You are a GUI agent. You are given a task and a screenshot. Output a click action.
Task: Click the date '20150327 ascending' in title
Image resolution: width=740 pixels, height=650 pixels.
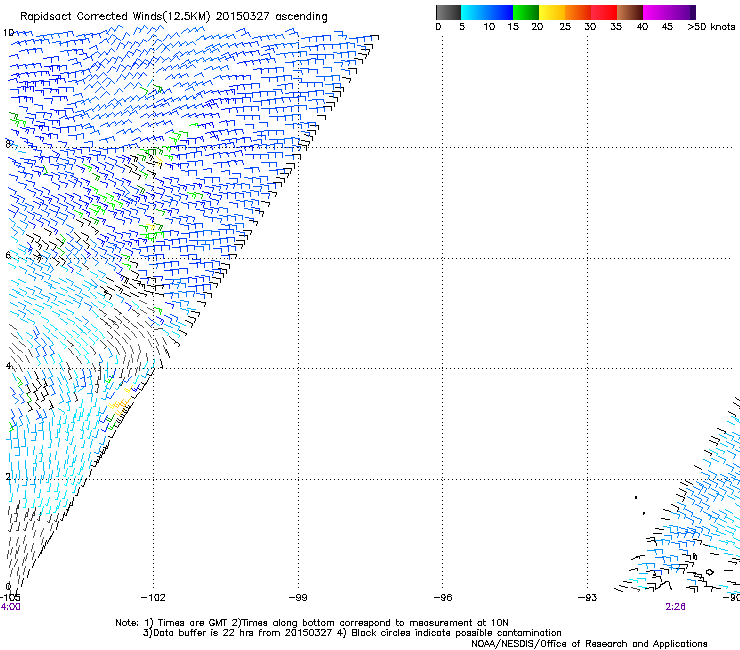click(271, 17)
